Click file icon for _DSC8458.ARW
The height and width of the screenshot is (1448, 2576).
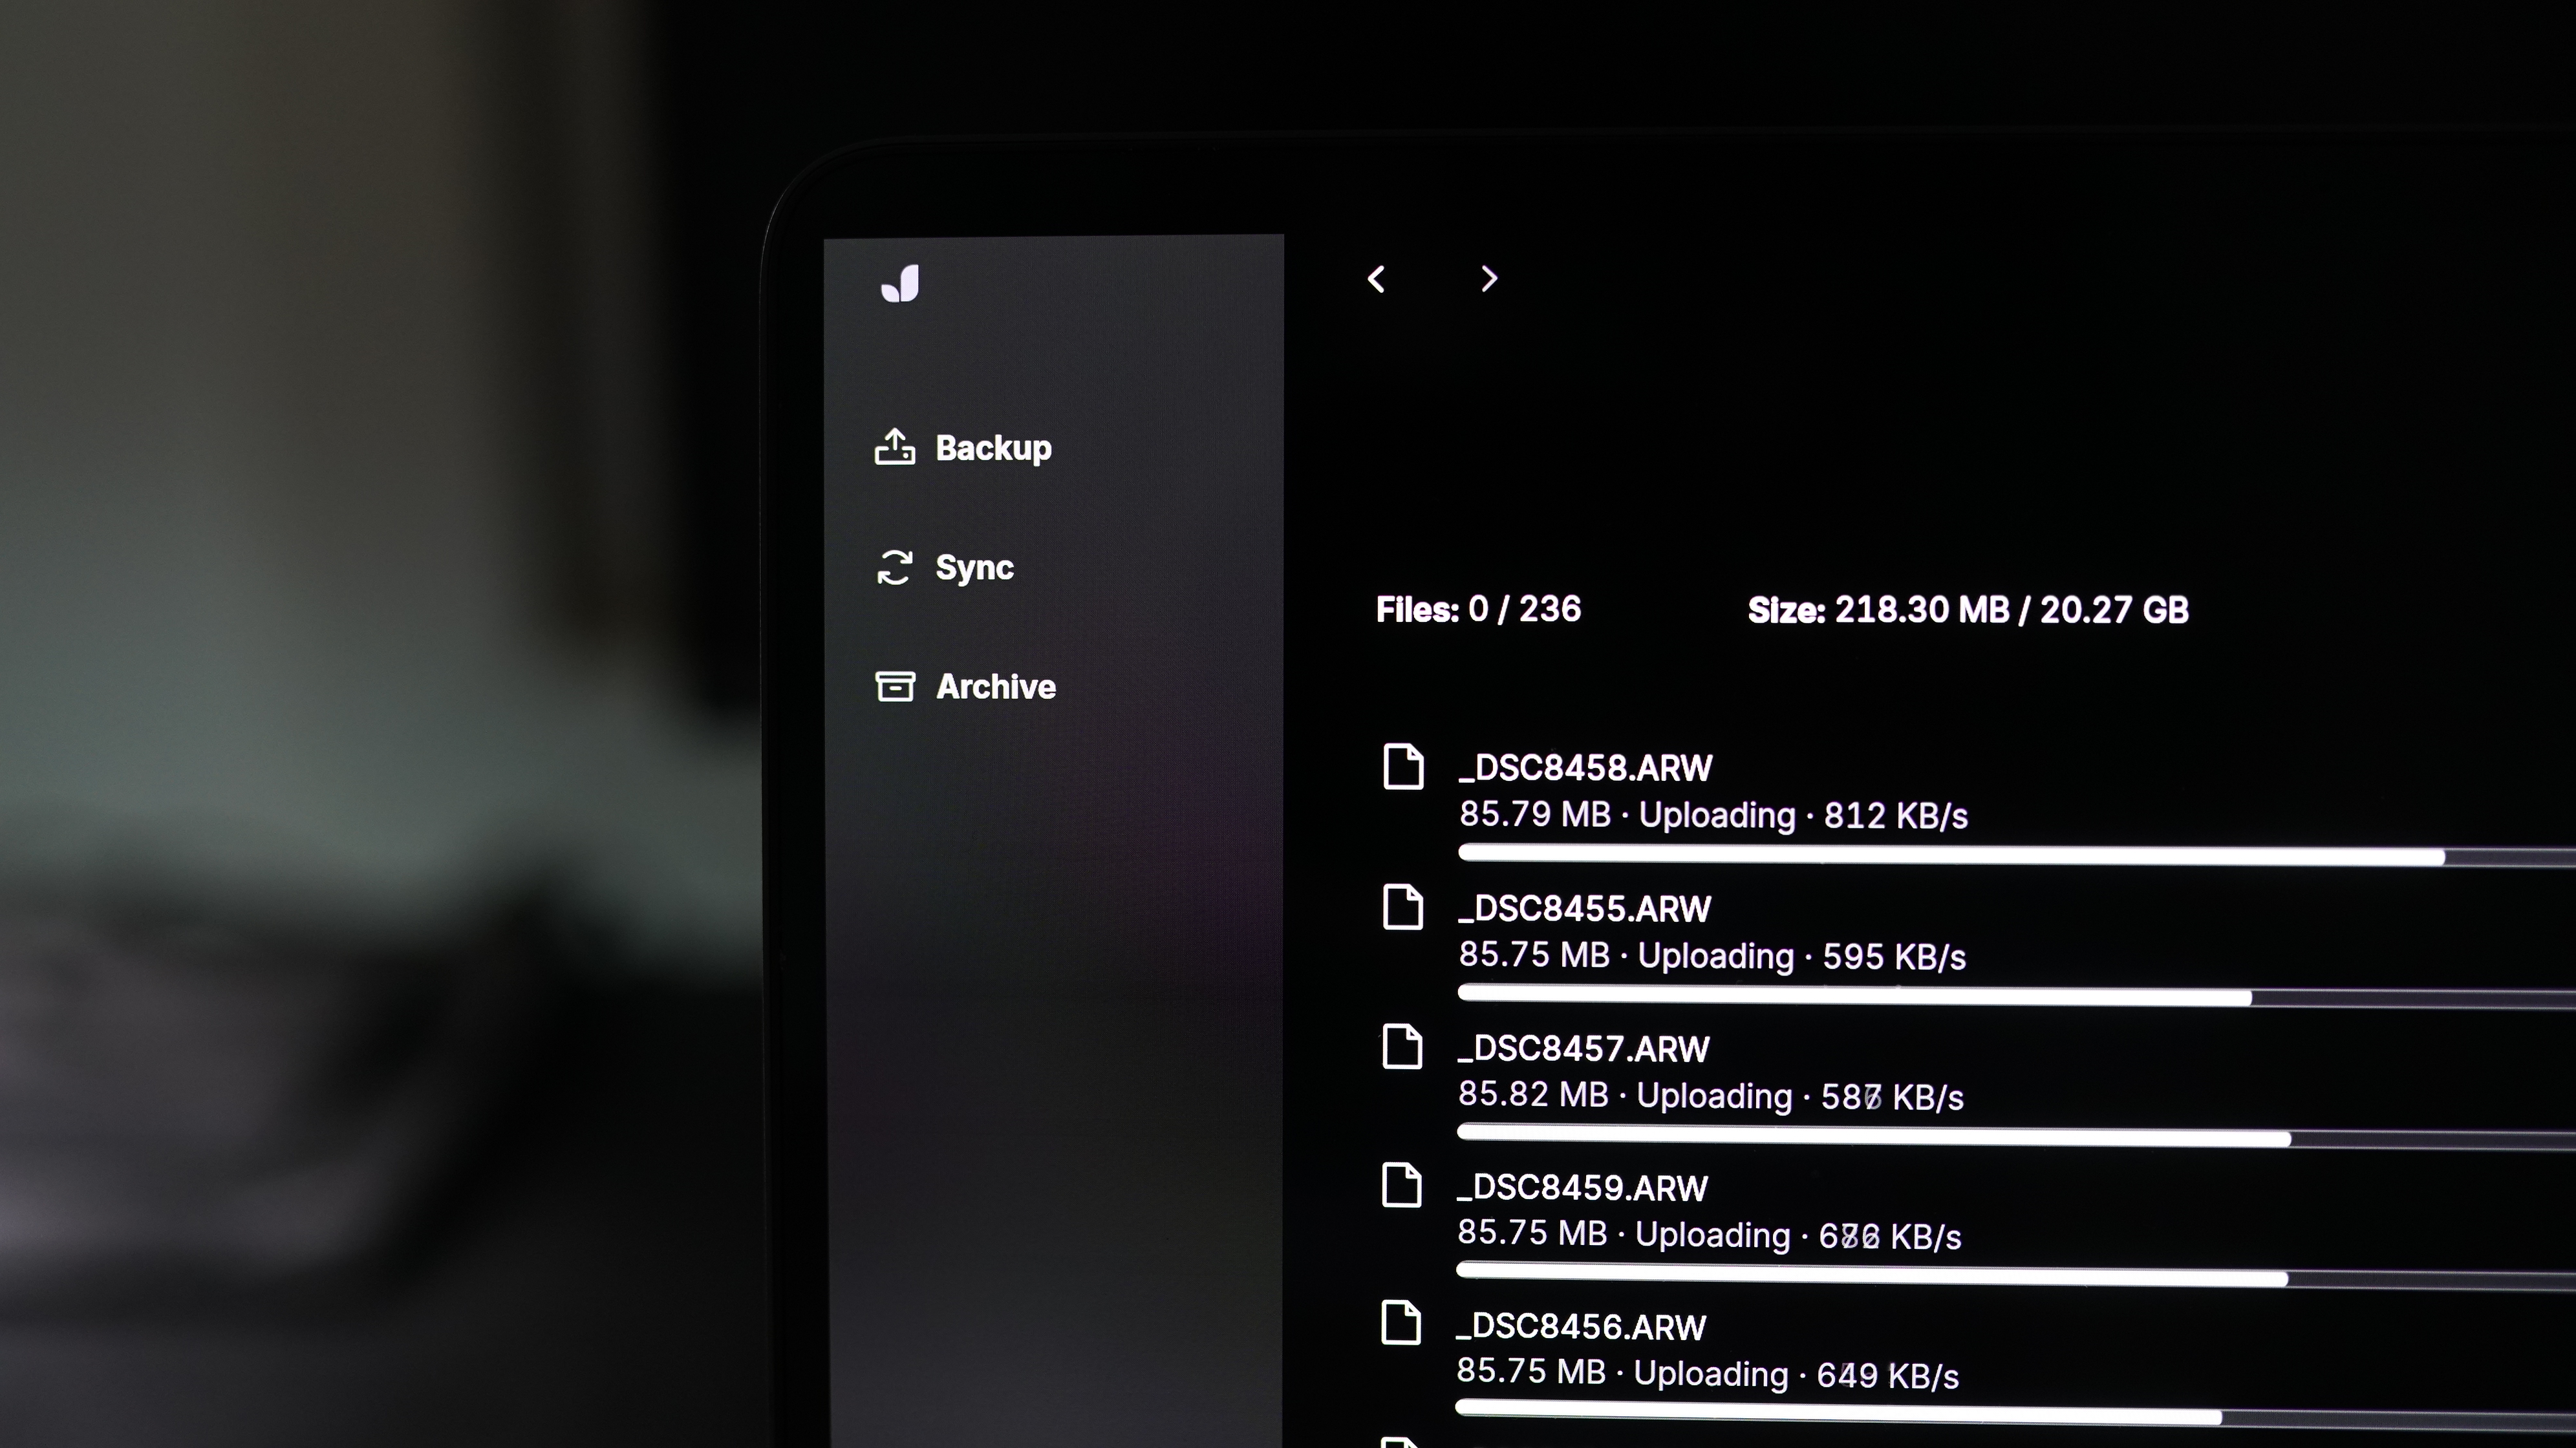coord(1403,767)
